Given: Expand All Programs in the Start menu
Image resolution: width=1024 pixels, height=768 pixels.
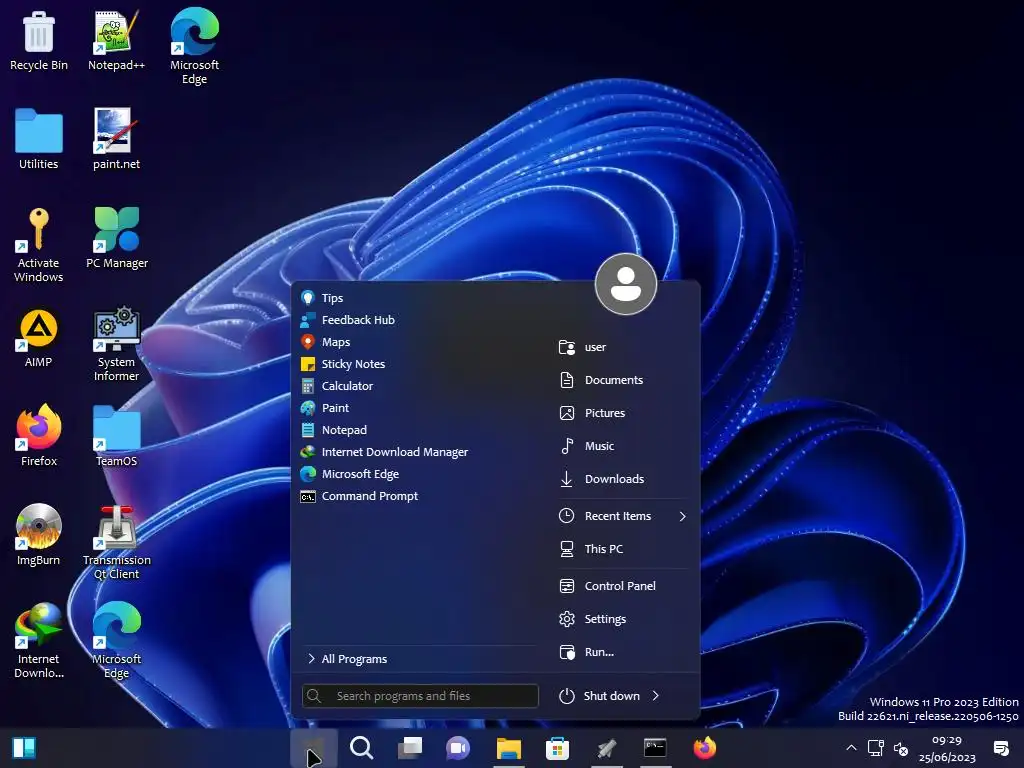Looking at the screenshot, I should [418, 659].
